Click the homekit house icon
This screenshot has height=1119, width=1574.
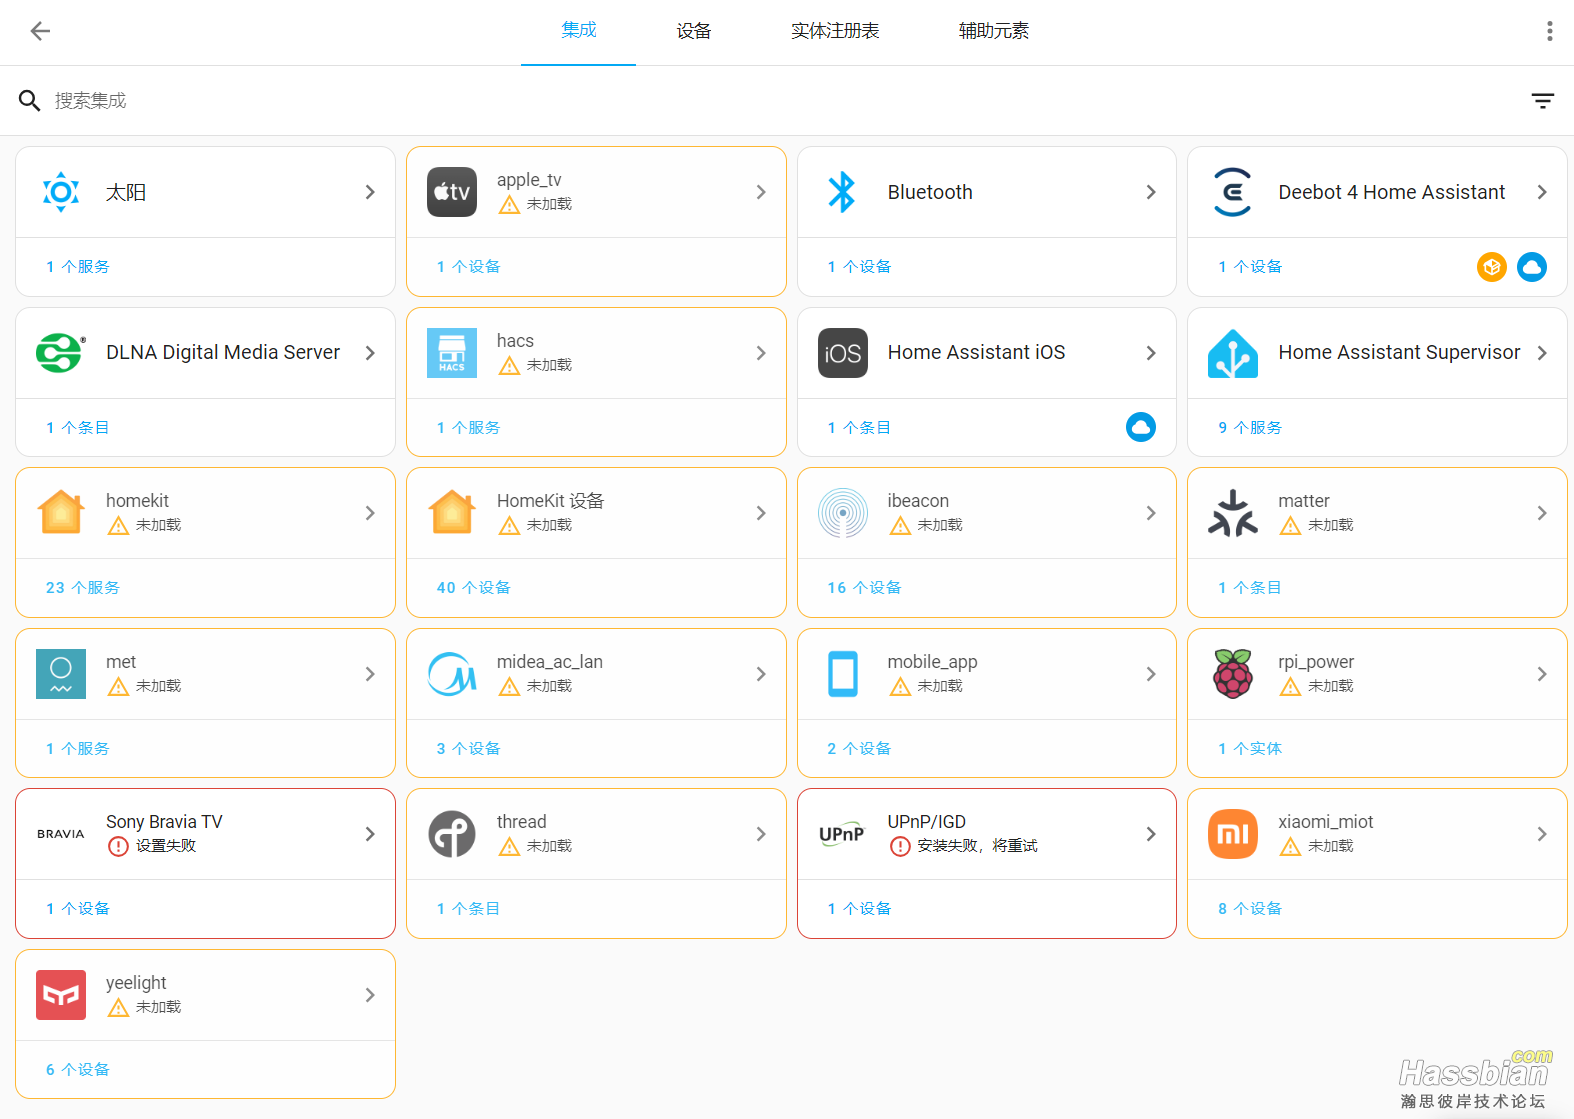61,513
